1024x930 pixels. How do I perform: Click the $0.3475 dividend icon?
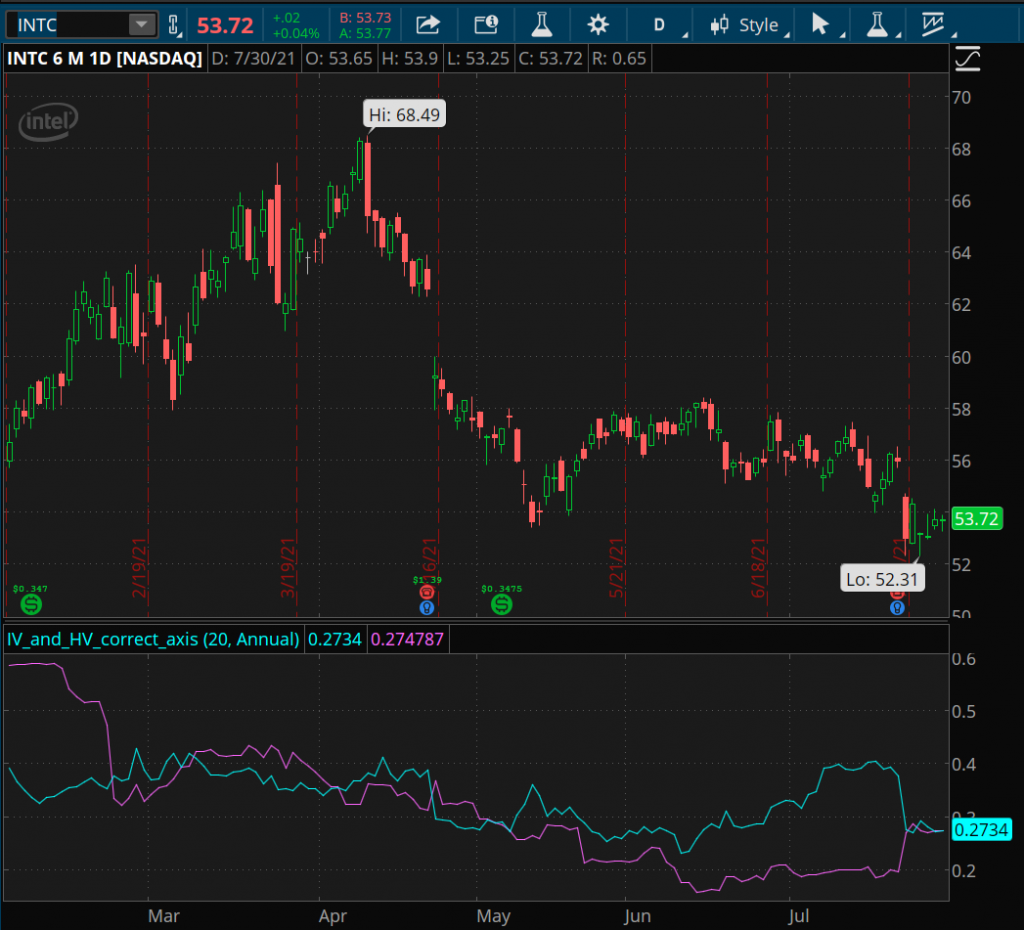(x=502, y=603)
